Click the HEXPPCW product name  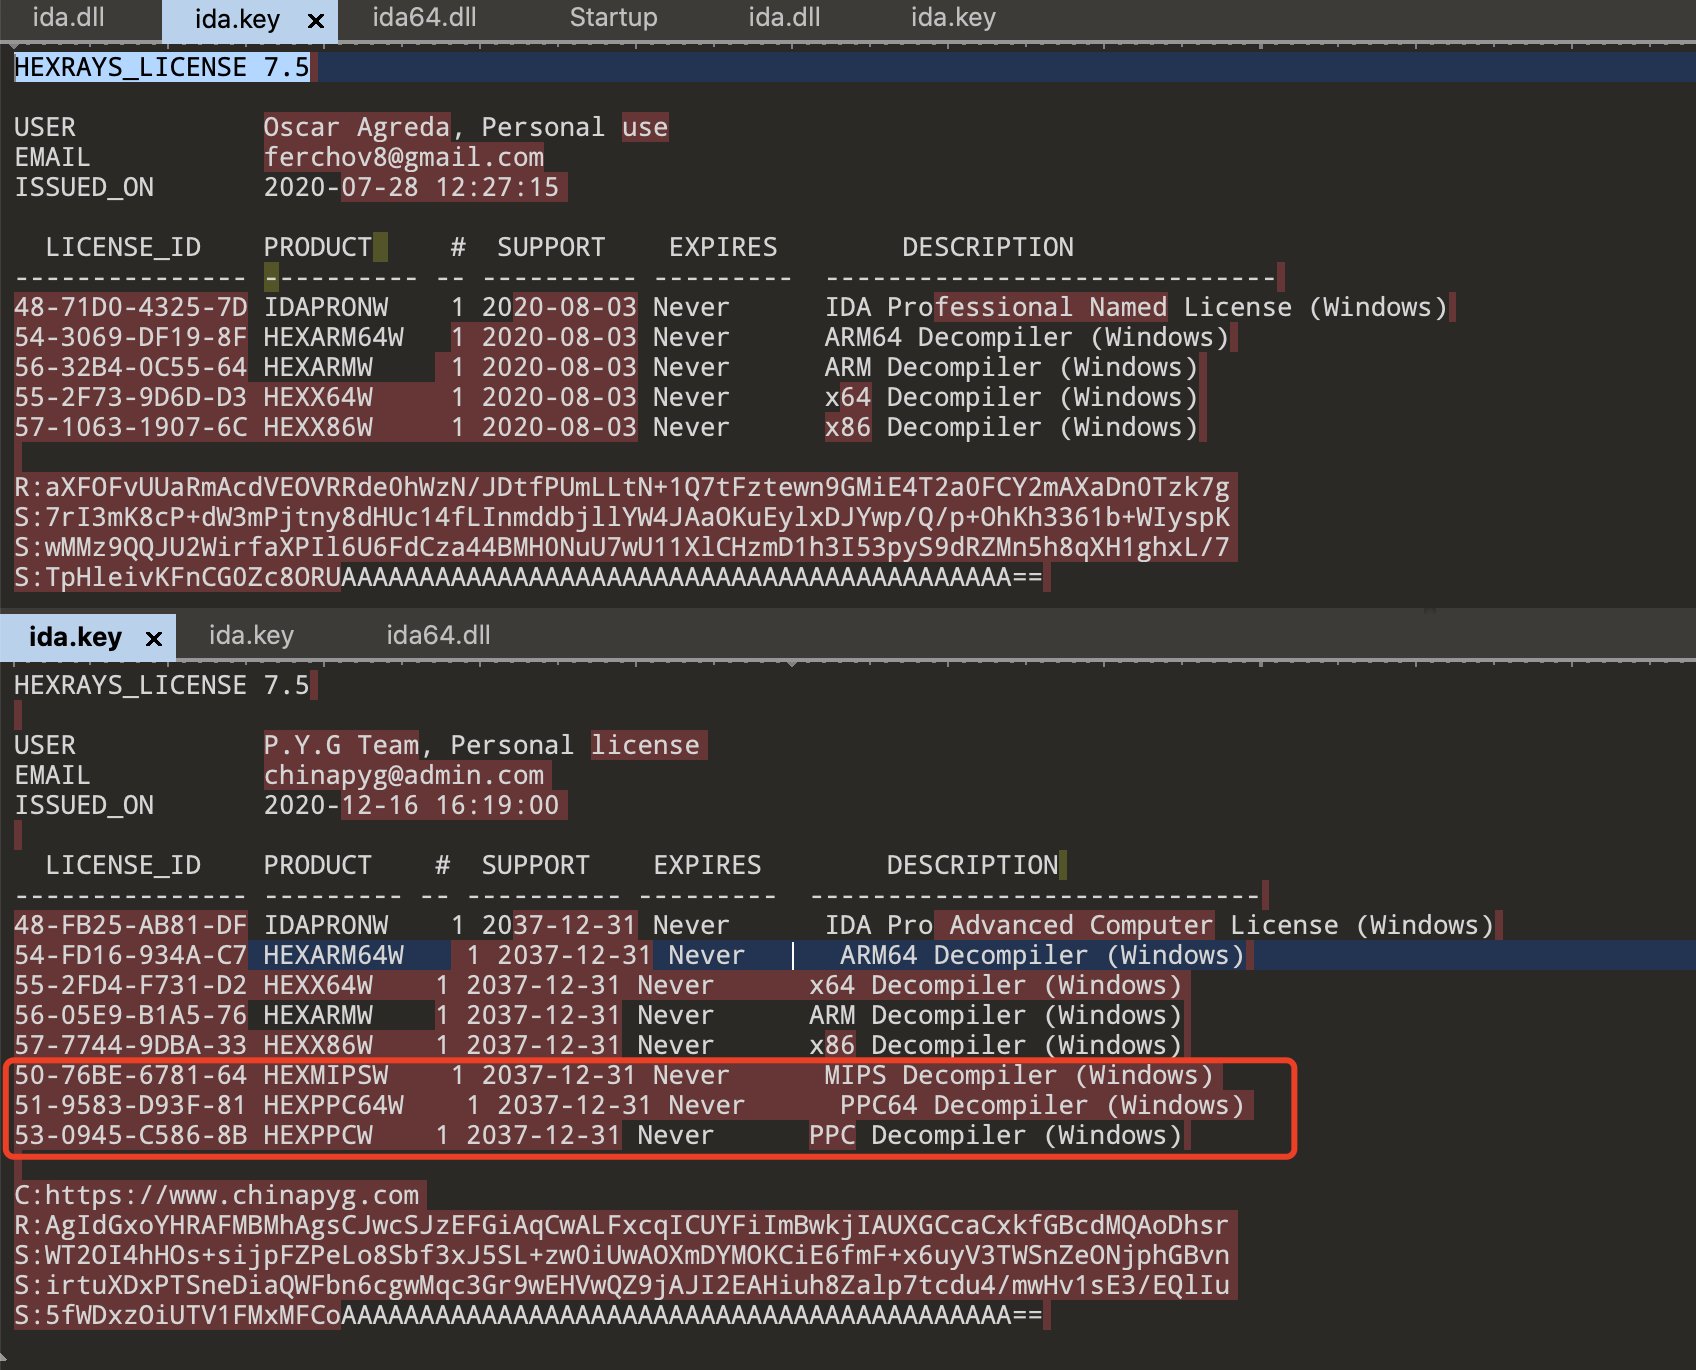click(318, 1135)
